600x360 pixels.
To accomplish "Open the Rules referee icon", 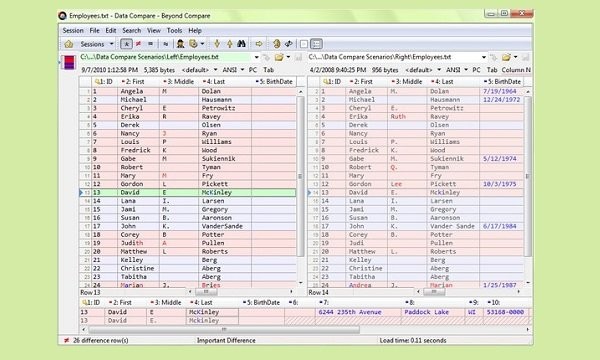I will [180, 44].
